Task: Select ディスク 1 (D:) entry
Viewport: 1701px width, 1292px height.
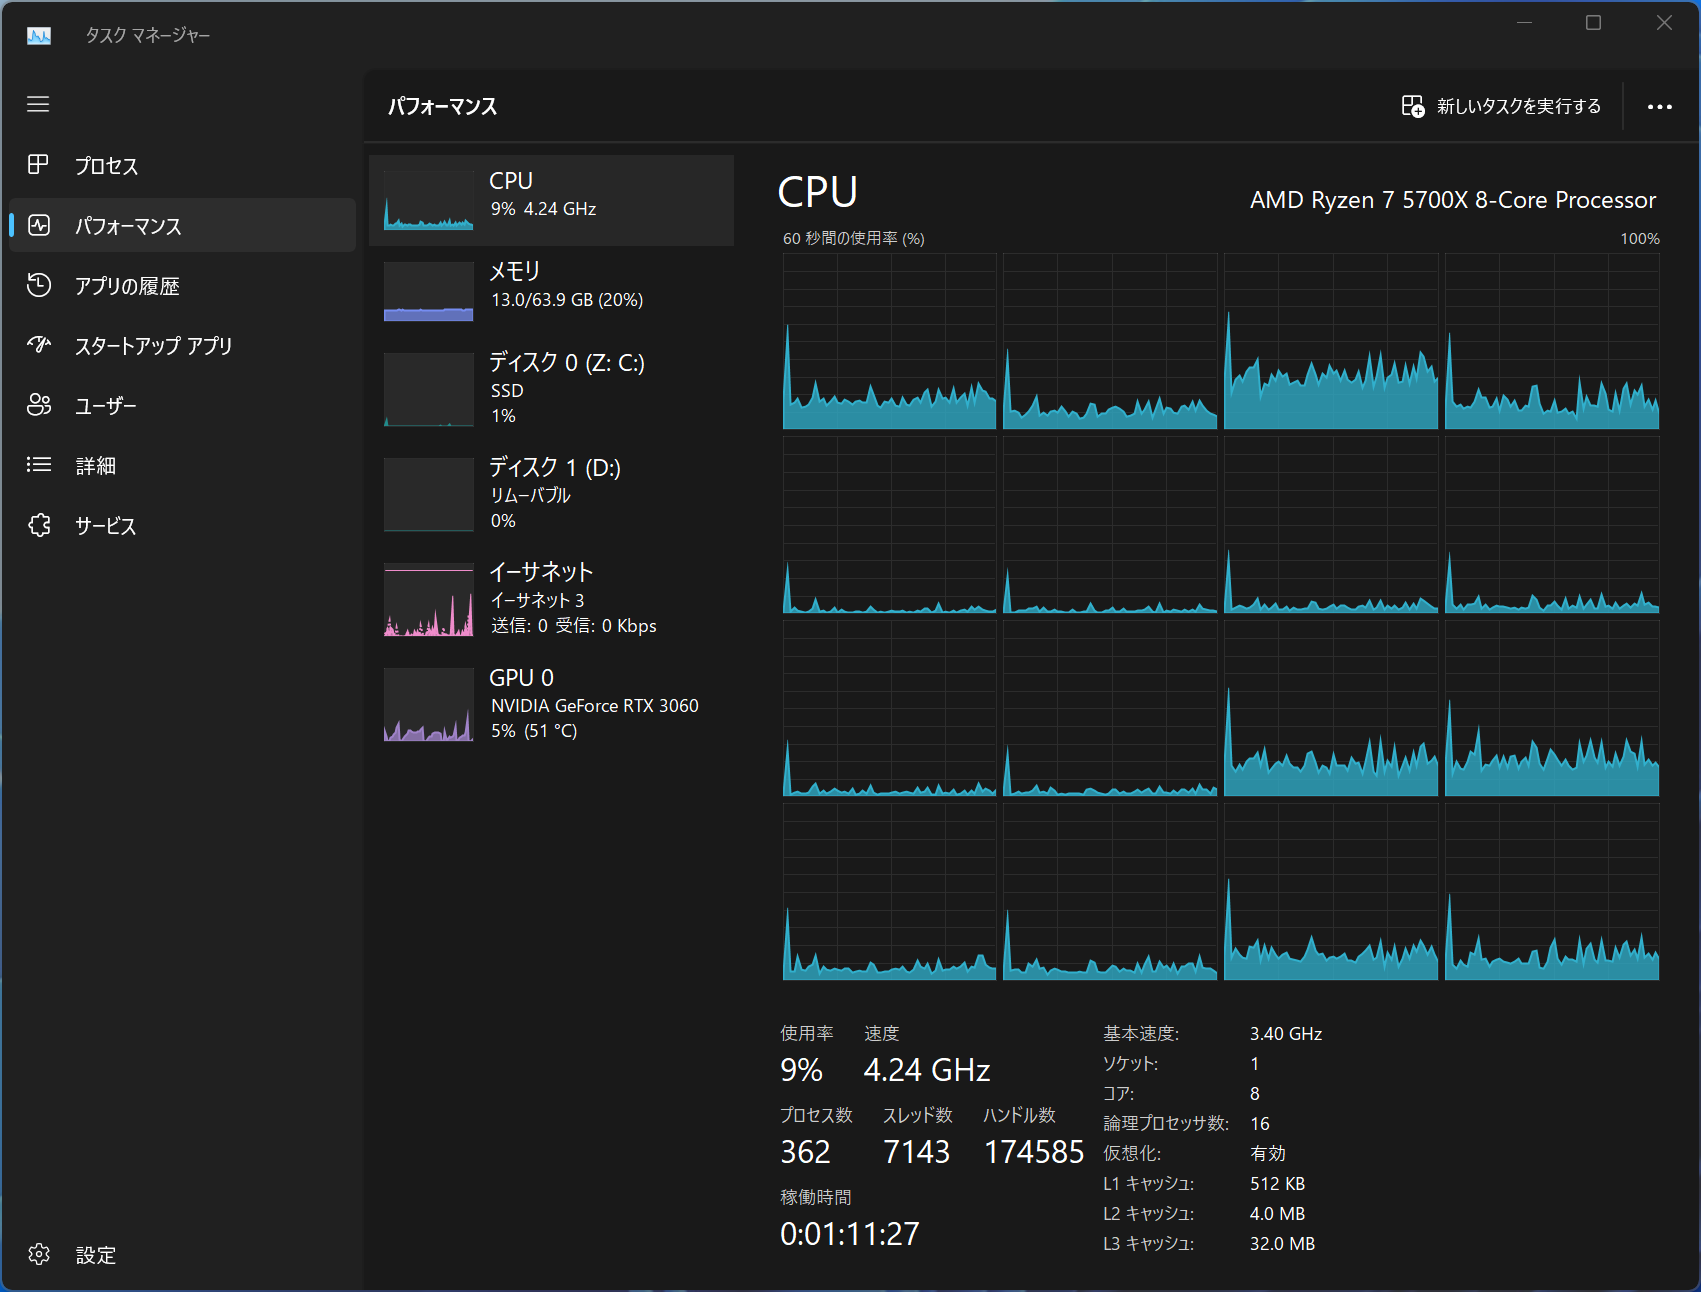Action: click(551, 494)
